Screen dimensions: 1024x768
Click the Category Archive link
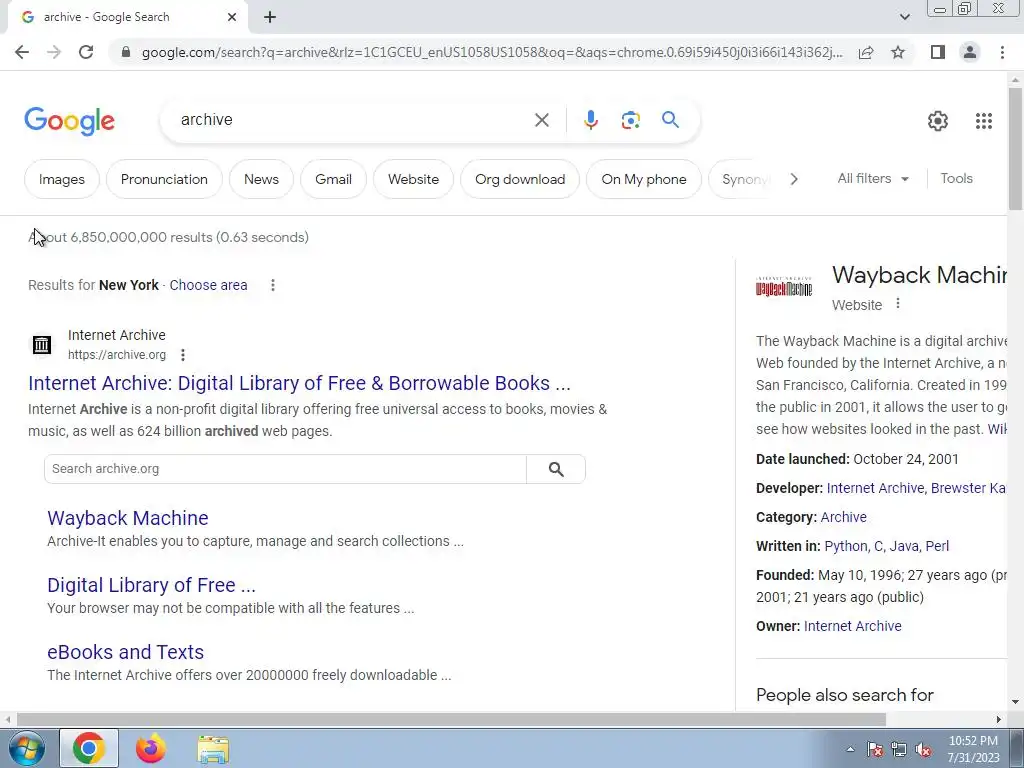(x=844, y=517)
